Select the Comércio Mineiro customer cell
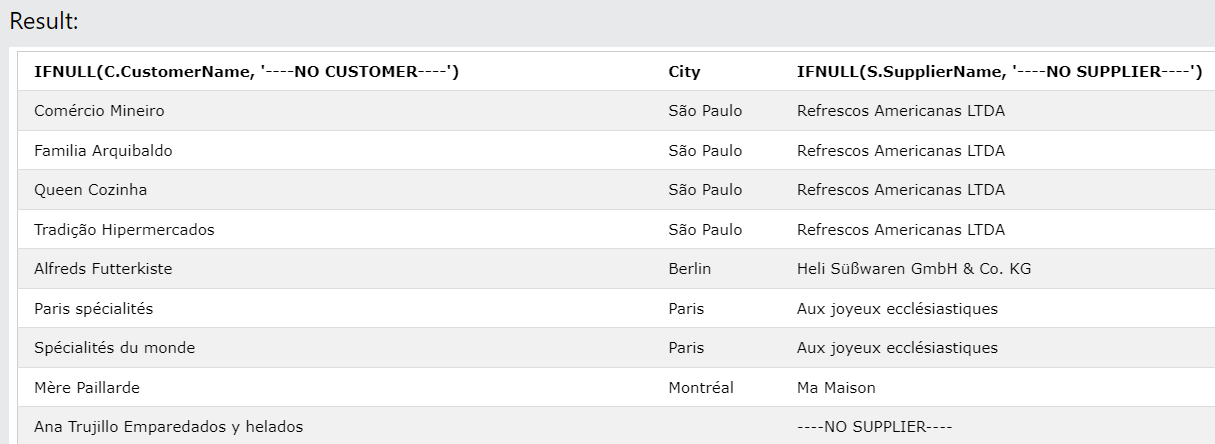 tap(99, 111)
